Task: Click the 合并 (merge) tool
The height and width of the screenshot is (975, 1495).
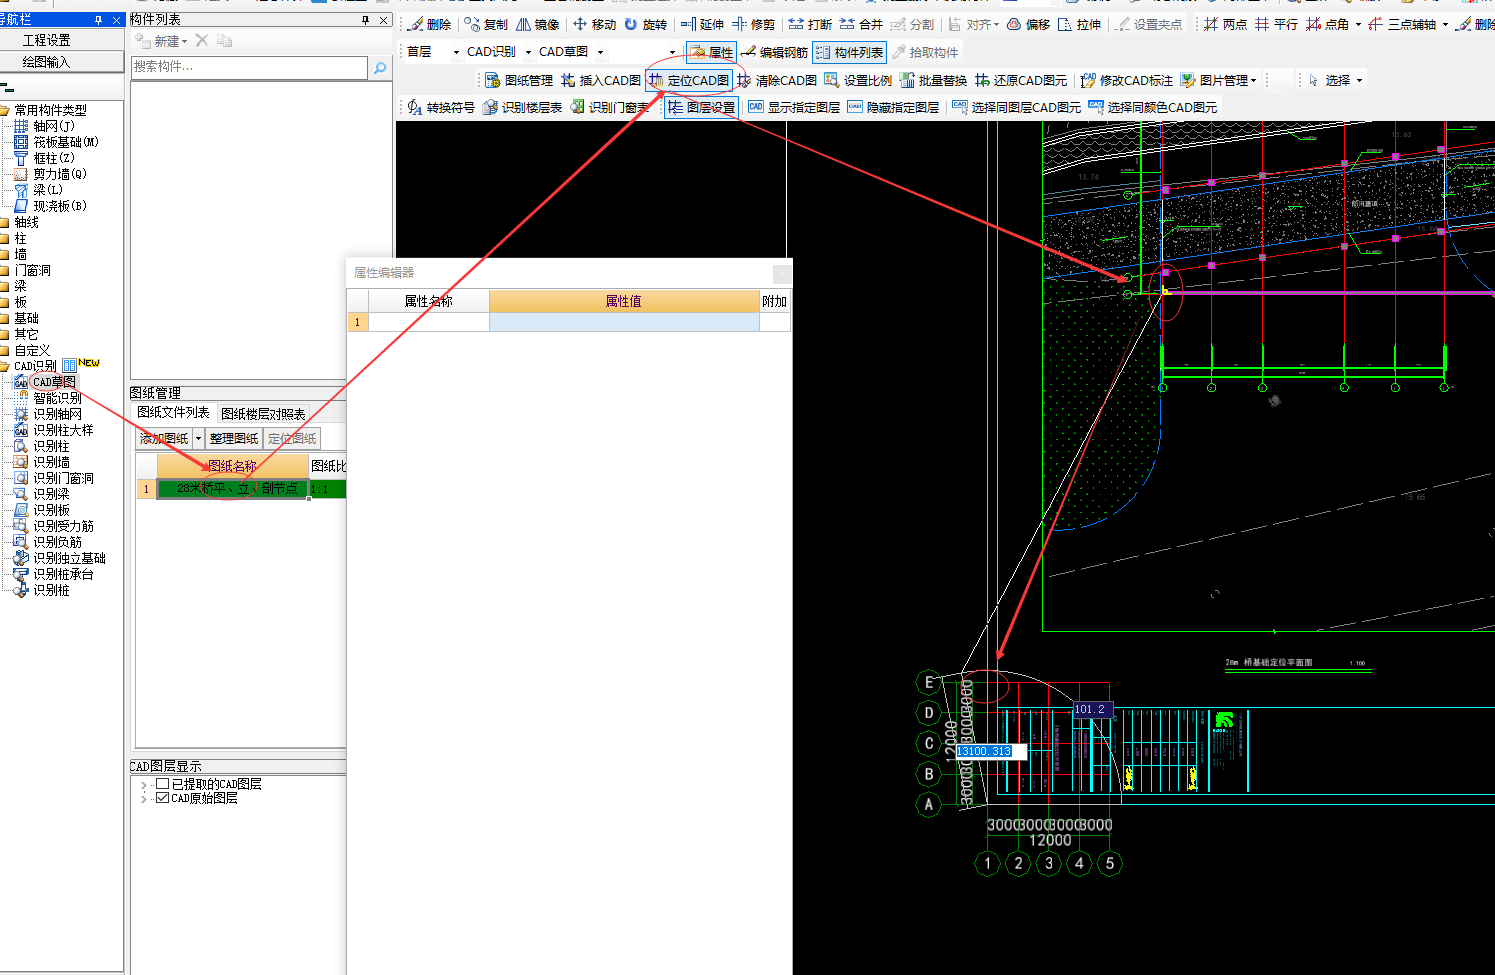Action: 862,24
